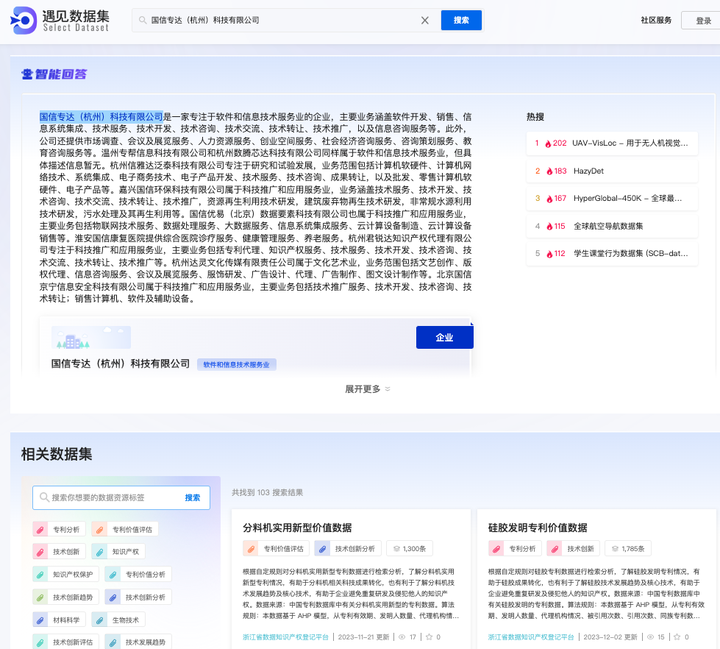Click the flame icon next to 183
The image size is (720, 649).
[x=549, y=171]
